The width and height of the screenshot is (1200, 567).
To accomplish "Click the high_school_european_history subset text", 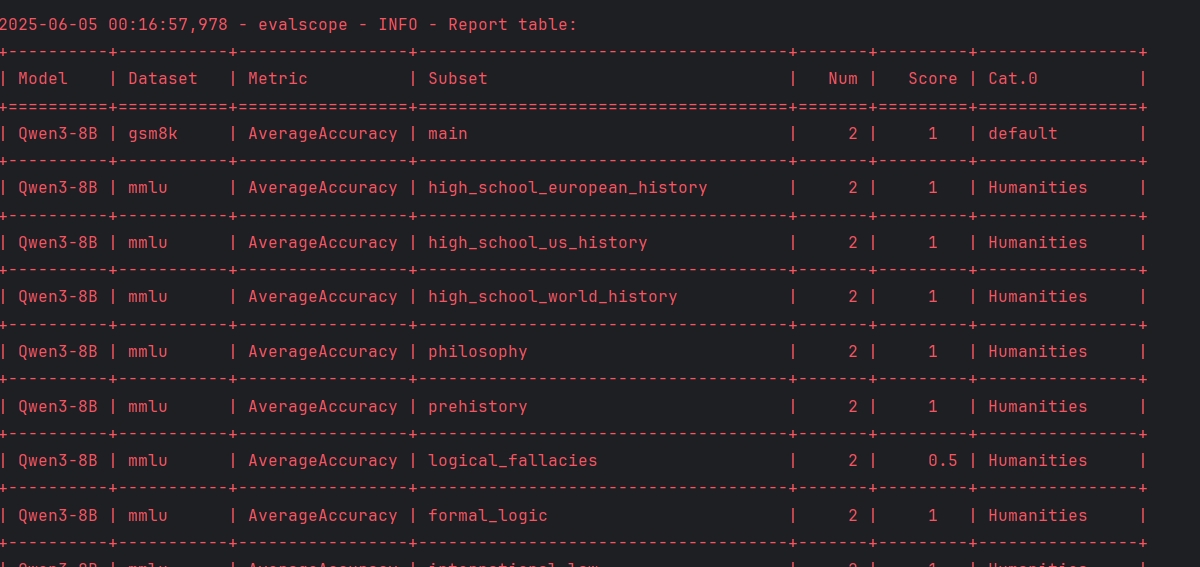I will [x=567, y=188].
